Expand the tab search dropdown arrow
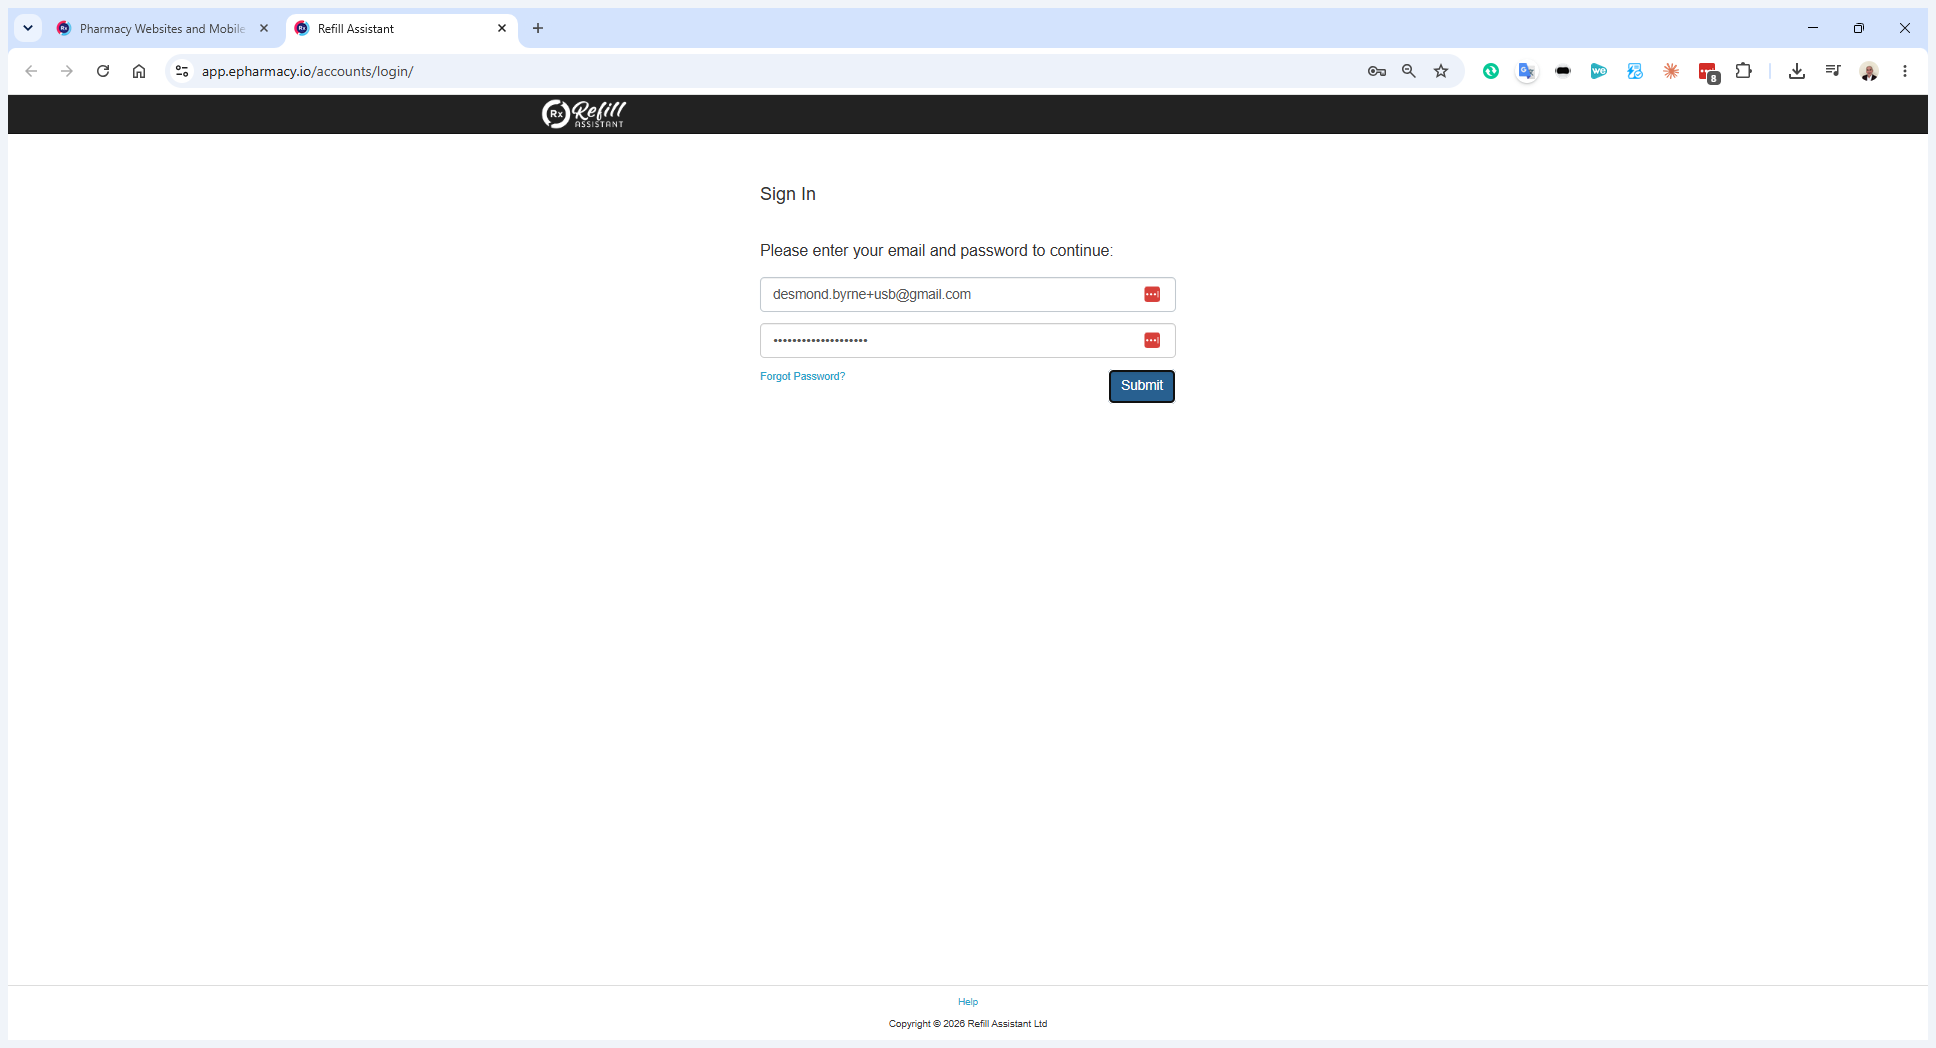The height and width of the screenshot is (1048, 1936). [x=28, y=28]
